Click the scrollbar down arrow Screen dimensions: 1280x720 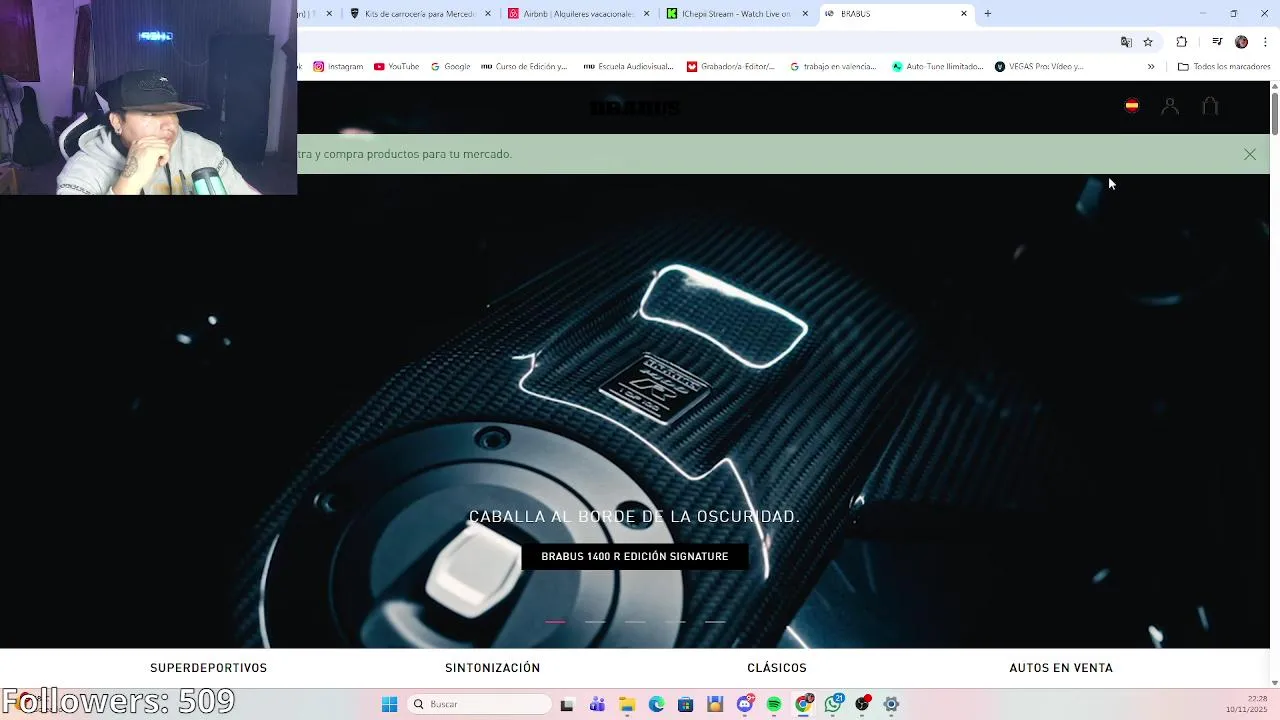[x=1275, y=683]
